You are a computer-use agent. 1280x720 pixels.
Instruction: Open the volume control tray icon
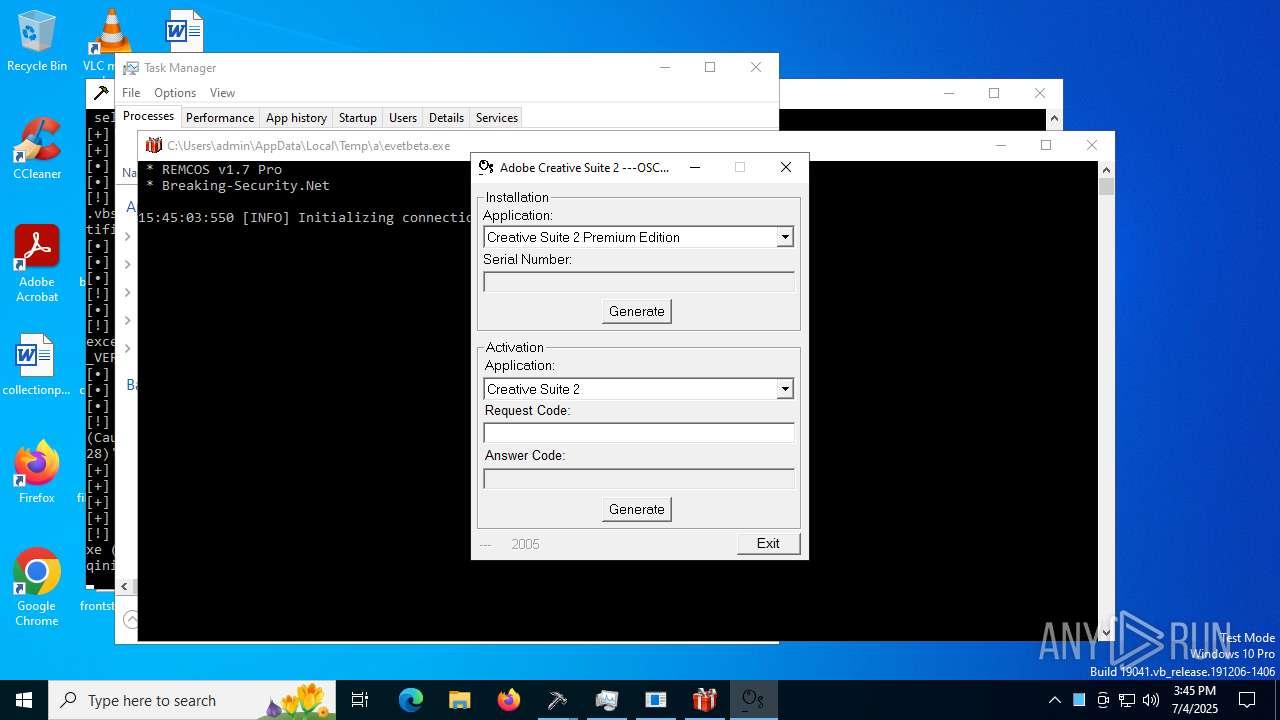coord(1151,700)
